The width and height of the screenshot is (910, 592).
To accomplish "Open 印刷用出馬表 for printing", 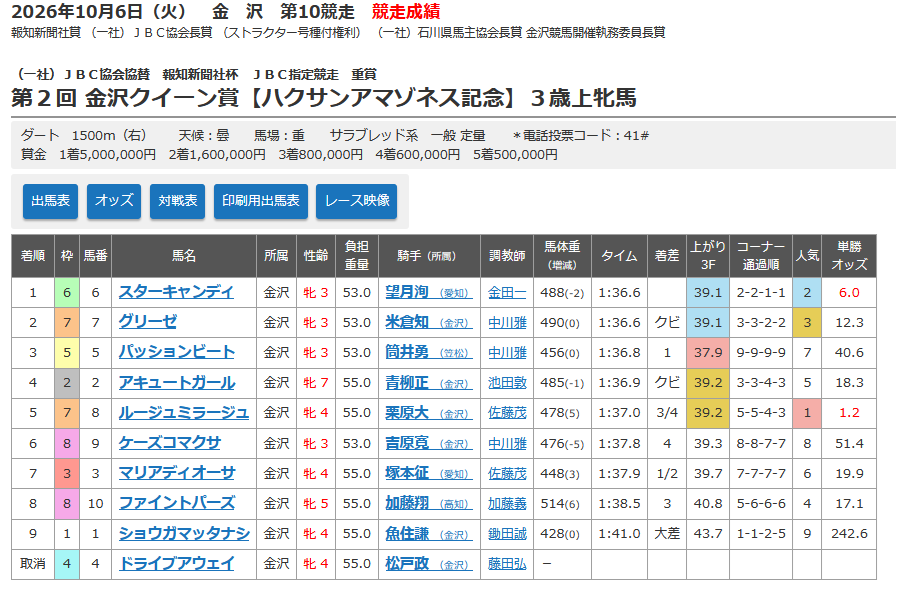I will (x=261, y=201).
